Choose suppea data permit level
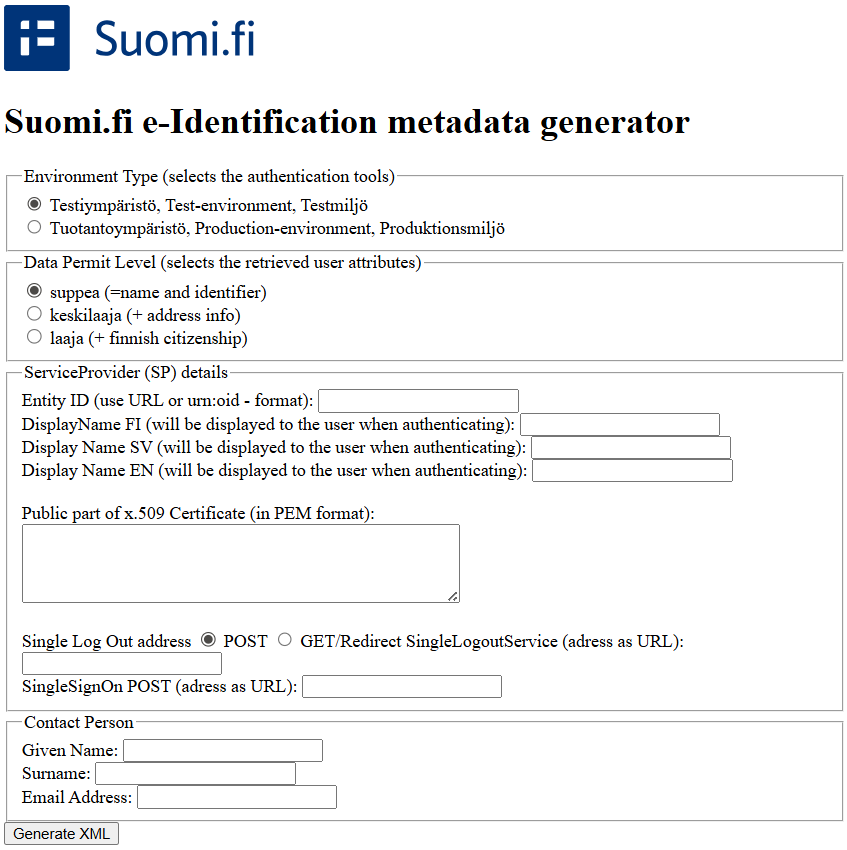This screenshot has width=847, height=850. 35,292
